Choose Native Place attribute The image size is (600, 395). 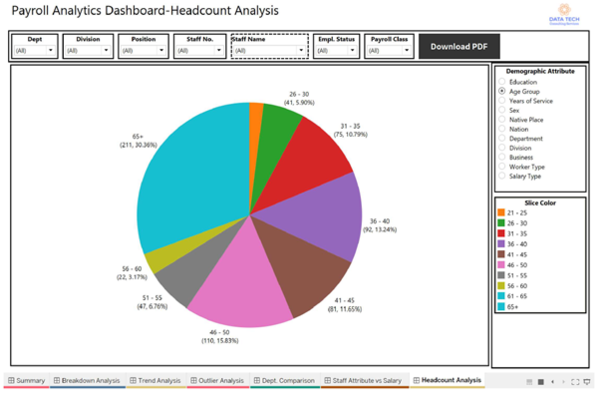click(x=502, y=119)
